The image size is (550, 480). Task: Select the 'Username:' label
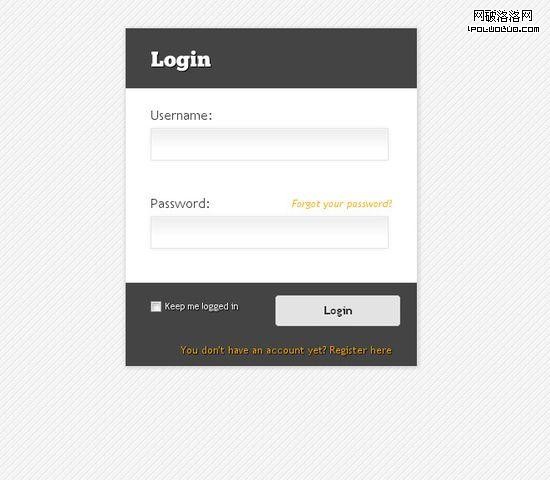181,115
